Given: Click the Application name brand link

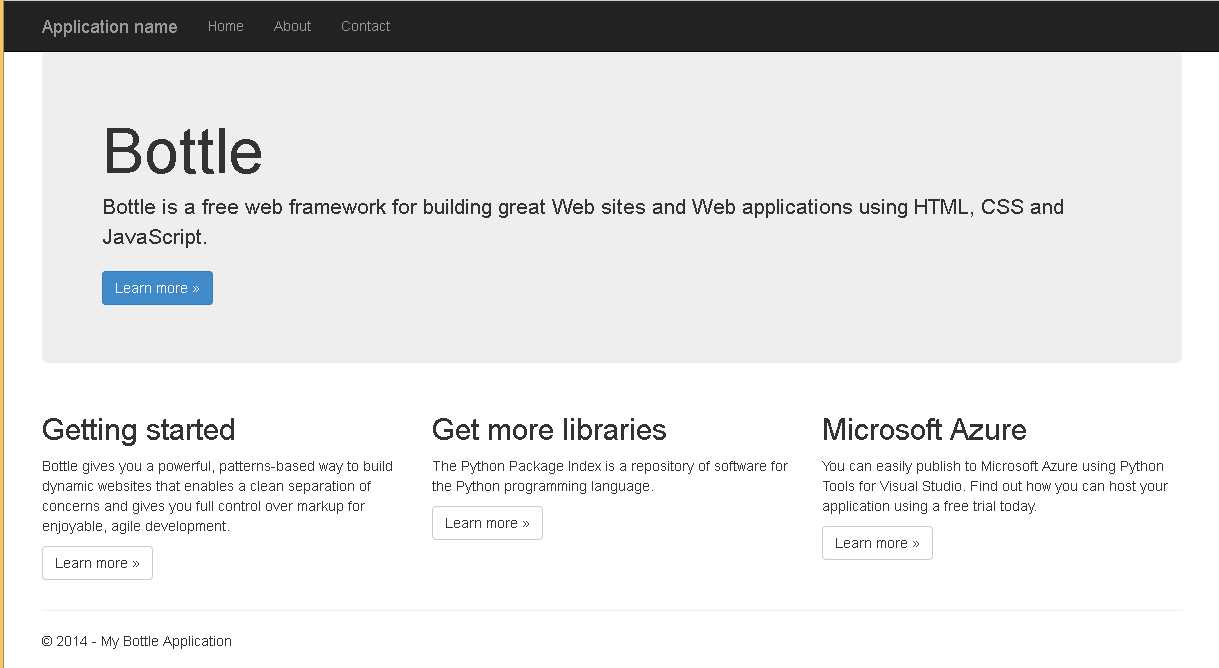Looking at the screenshot, I should click(110, 27).
